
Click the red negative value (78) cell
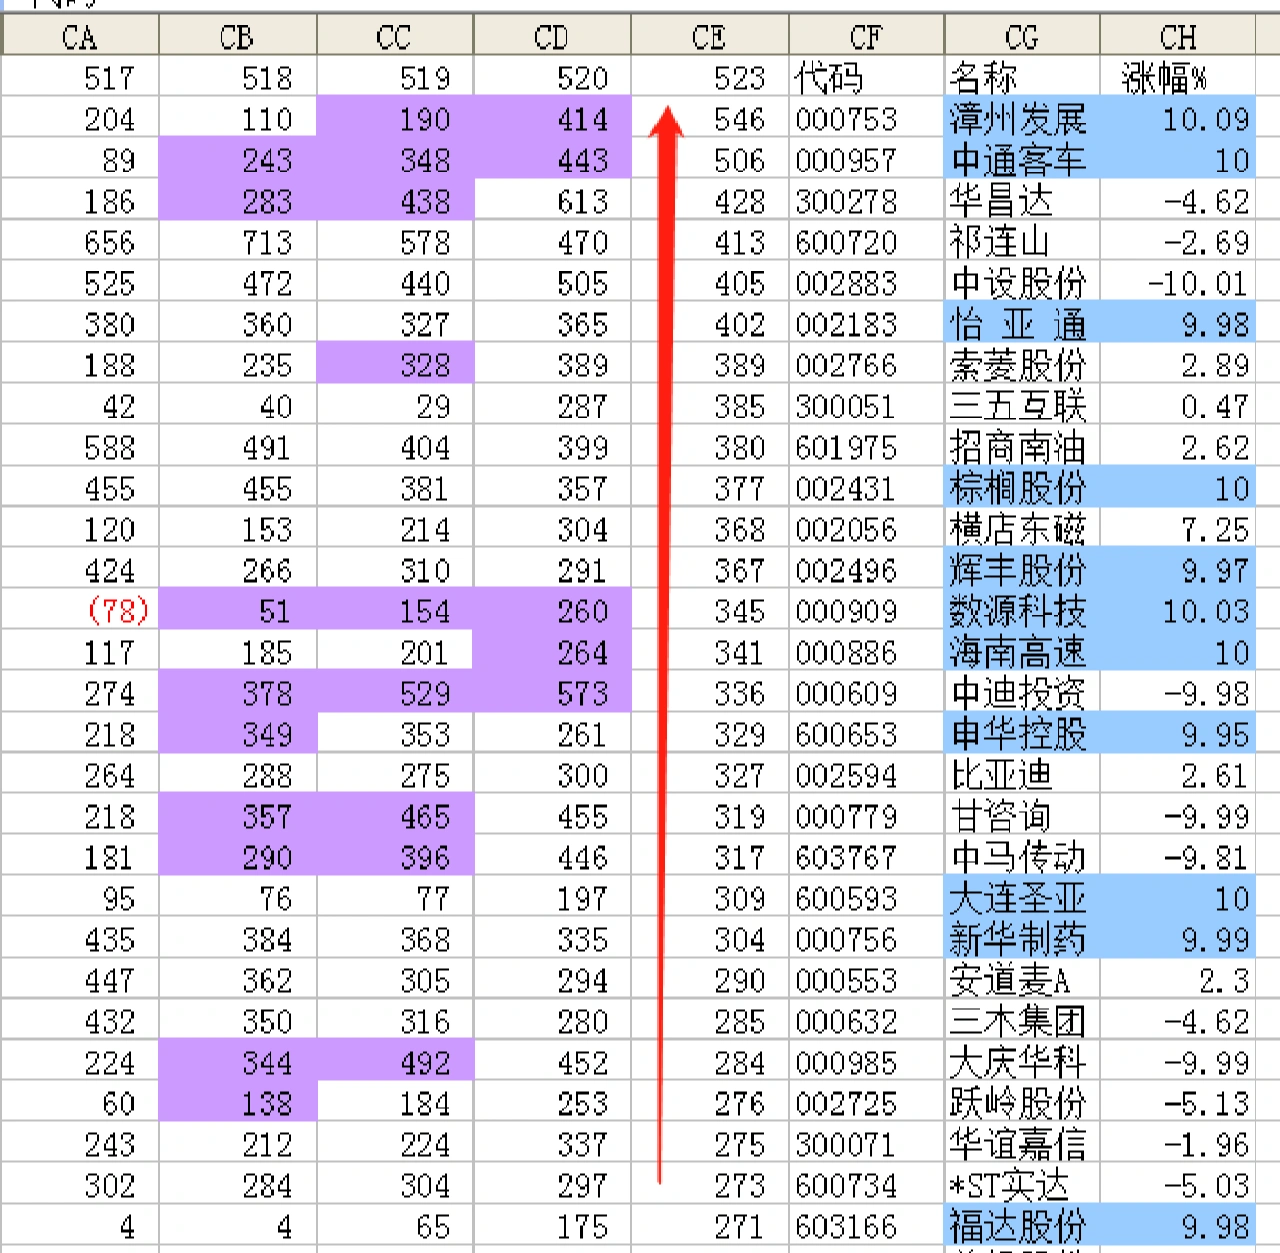point(80,611)
